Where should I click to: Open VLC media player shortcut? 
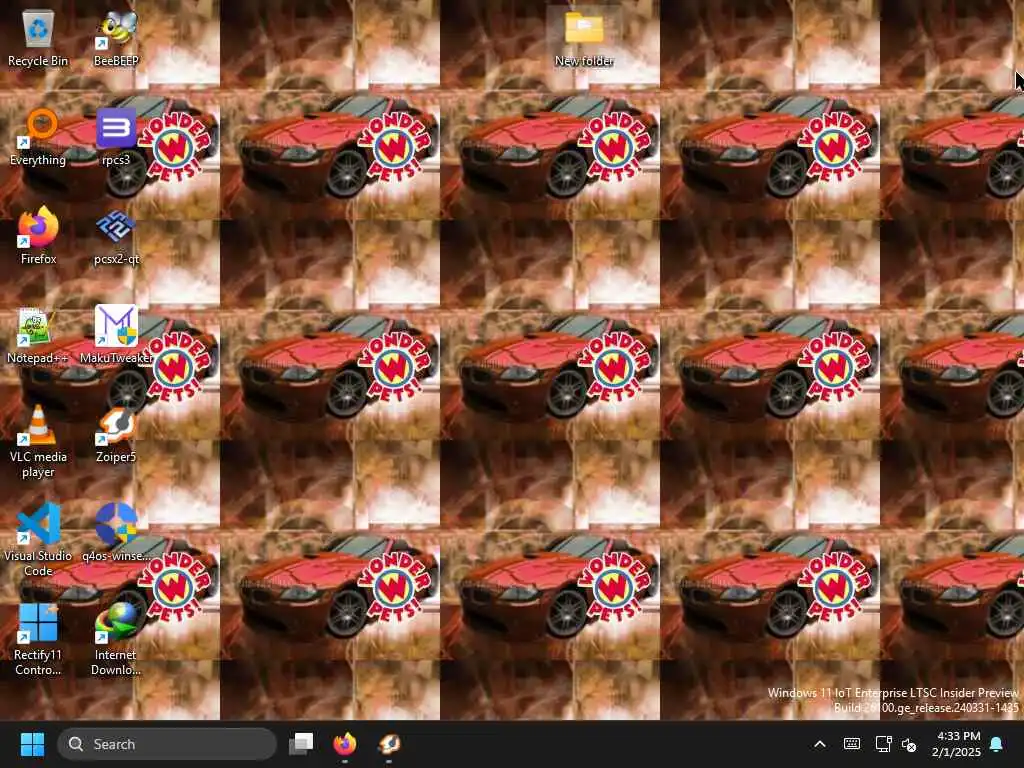[x=38, y=441]
